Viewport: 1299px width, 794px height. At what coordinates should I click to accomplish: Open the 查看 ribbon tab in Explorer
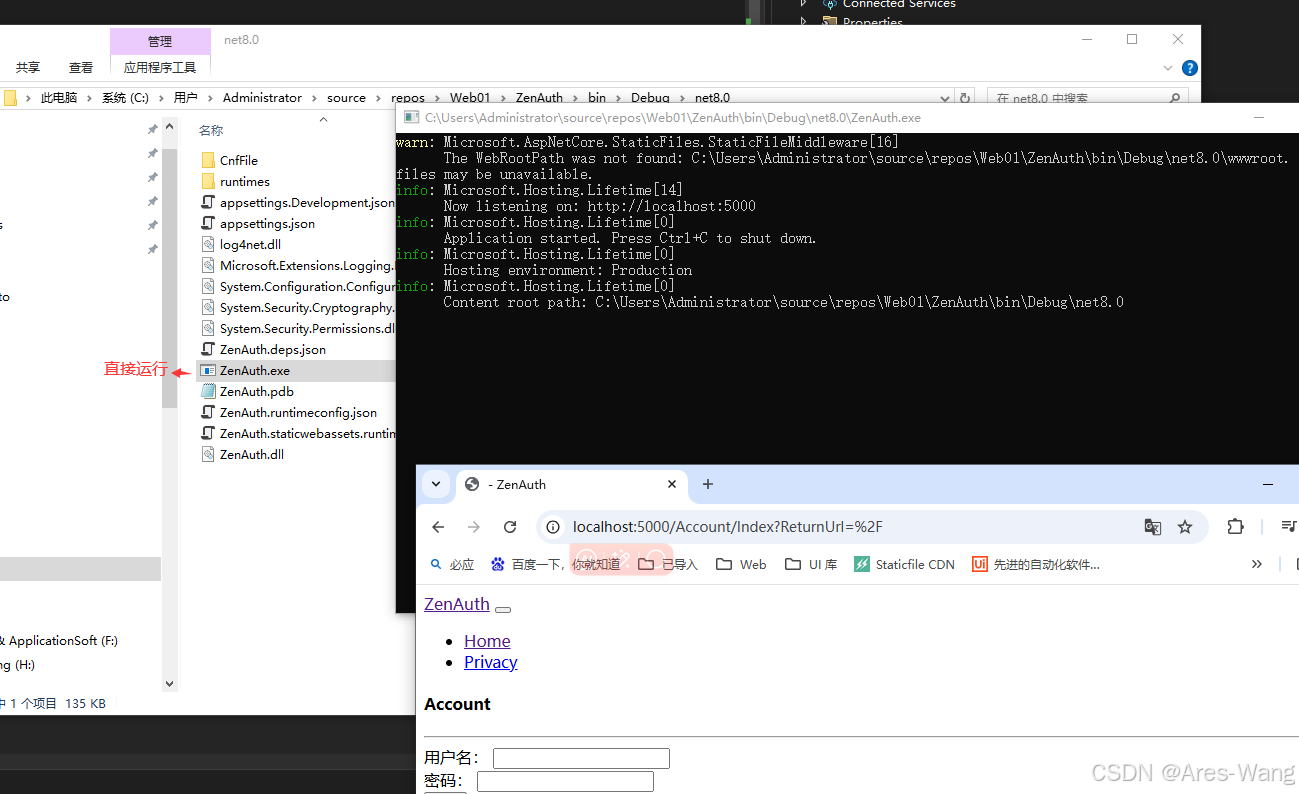(81, 68)
